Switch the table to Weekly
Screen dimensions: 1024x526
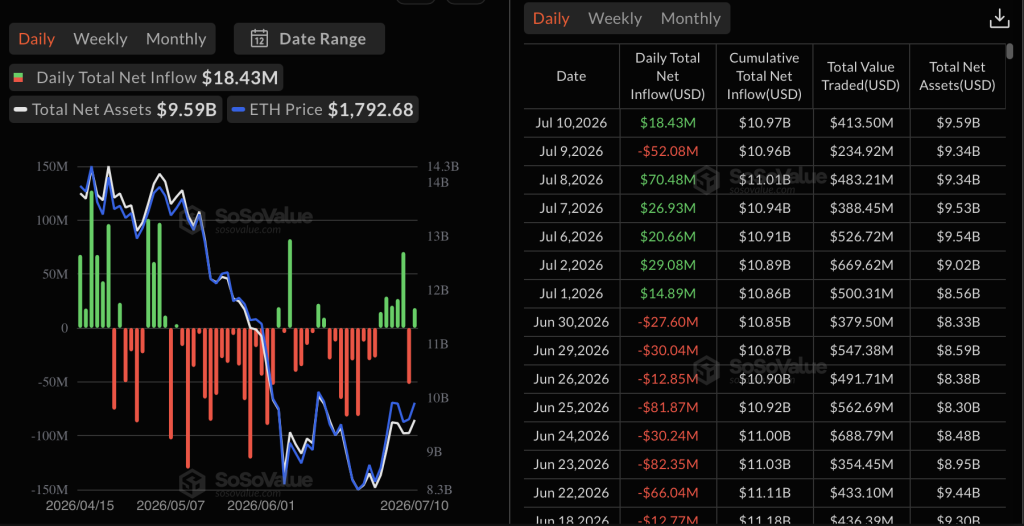click(x=615, y=18)
